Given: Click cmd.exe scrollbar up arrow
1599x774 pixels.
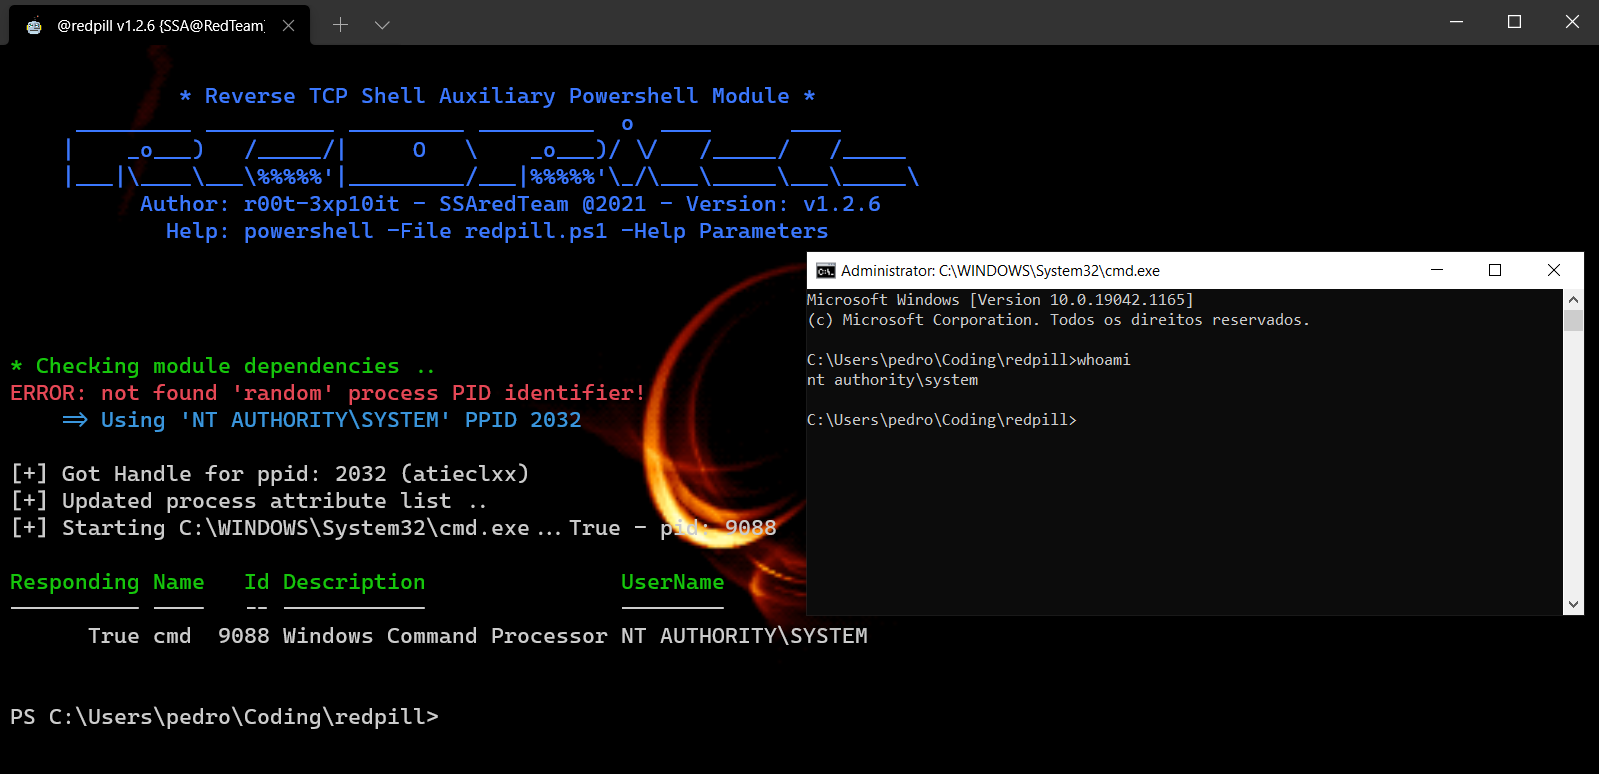Looking at the screenshot, I should pos(1574,299).
